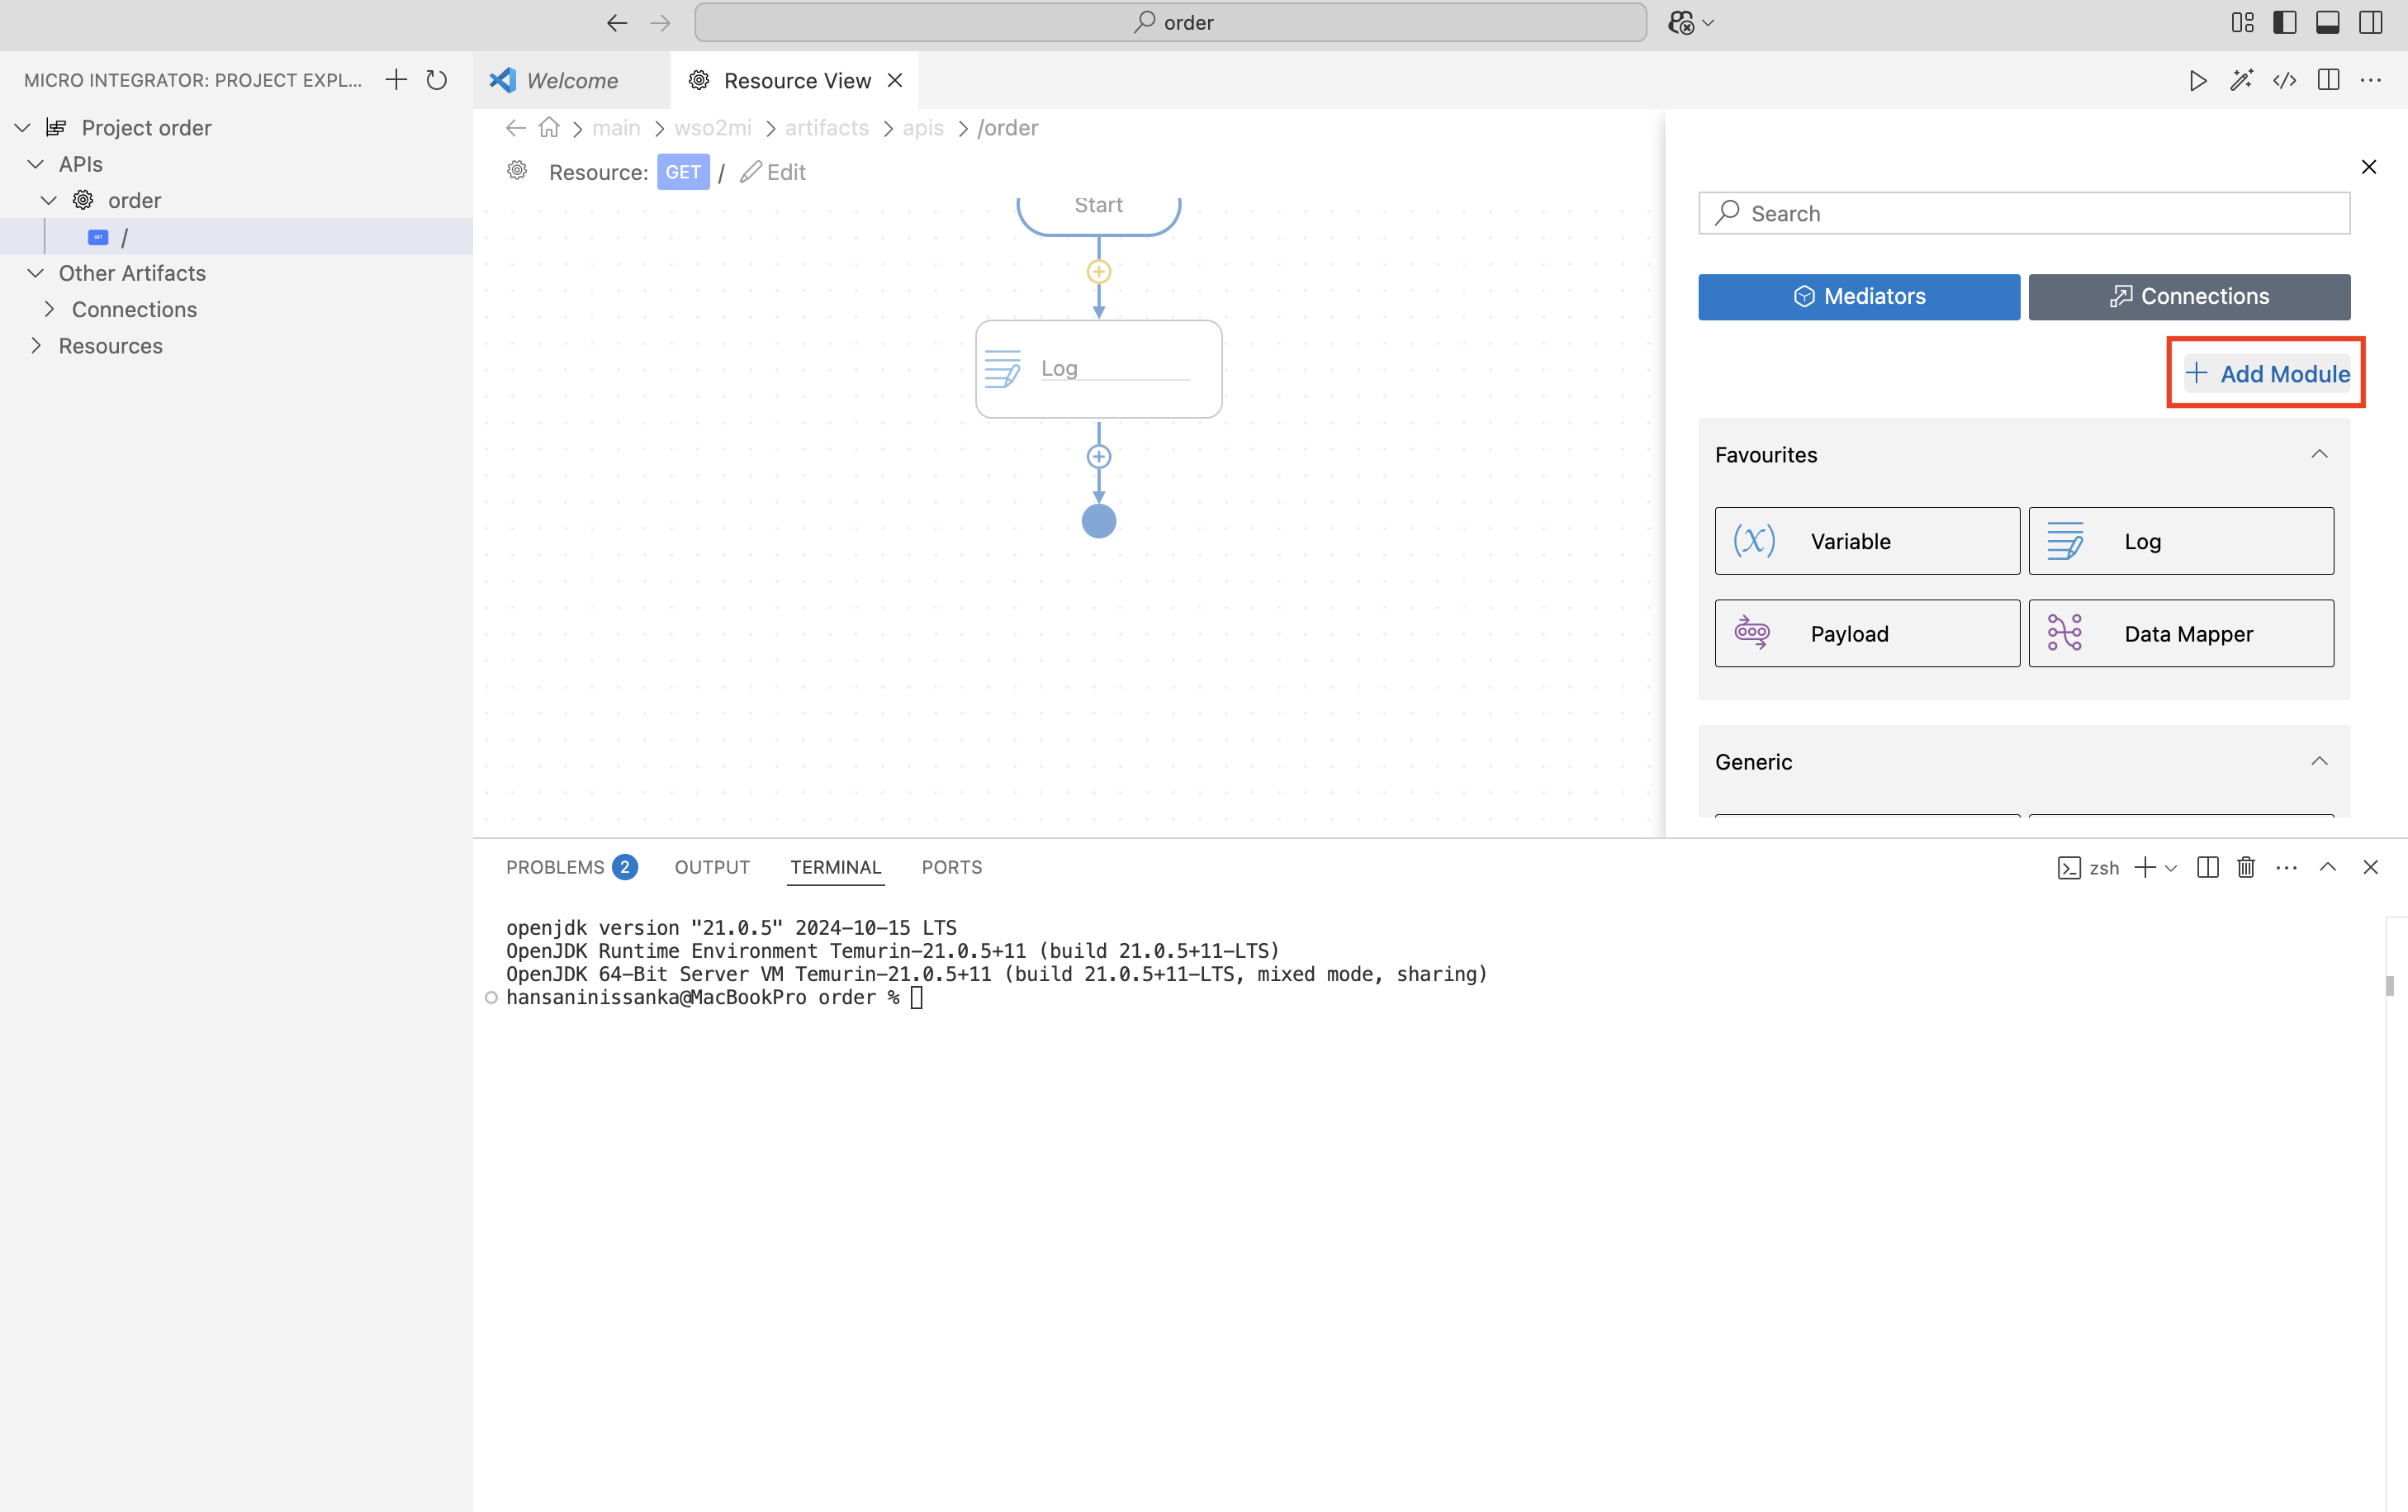Add the Data Mapper mediator
Viewport: 2408px width, 1512px height.
point(2181,634)
